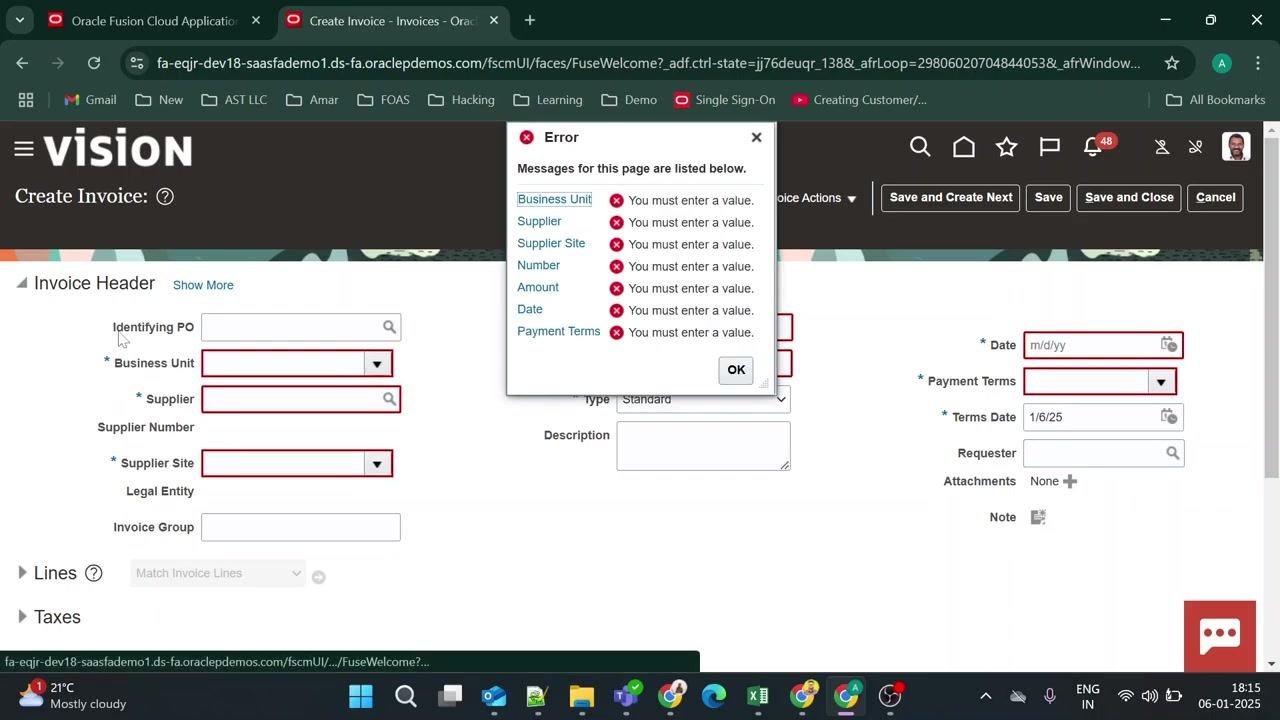Open the Watchlist flag icon
1280x720 pixels.
[1050, 148]
